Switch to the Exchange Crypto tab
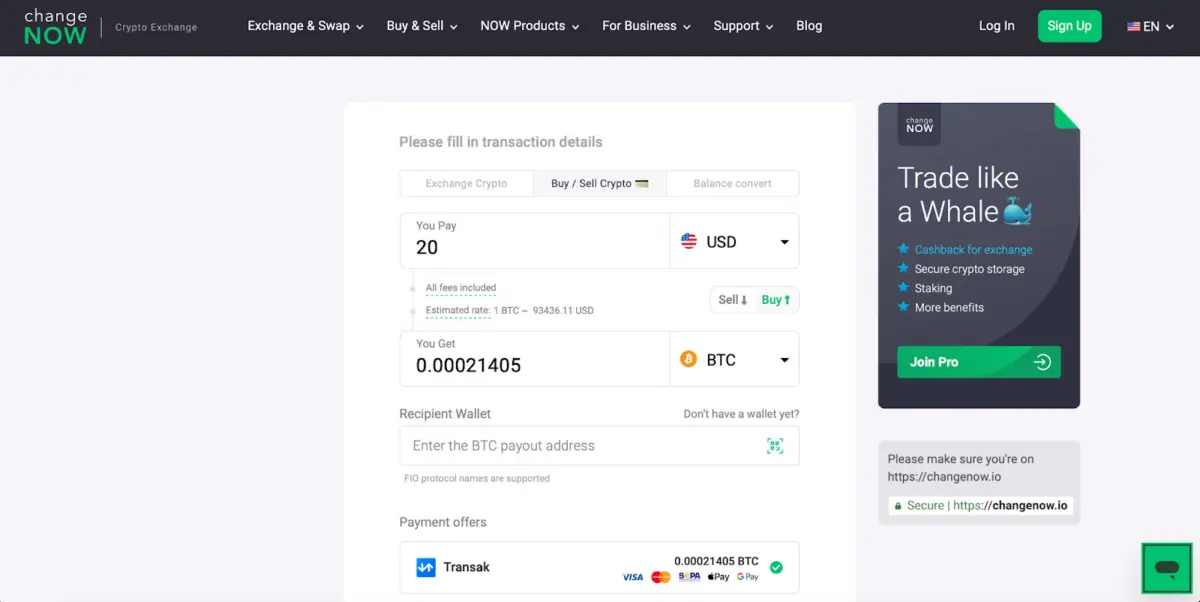Screen dimensions: 1200x602 coord(466,183)
